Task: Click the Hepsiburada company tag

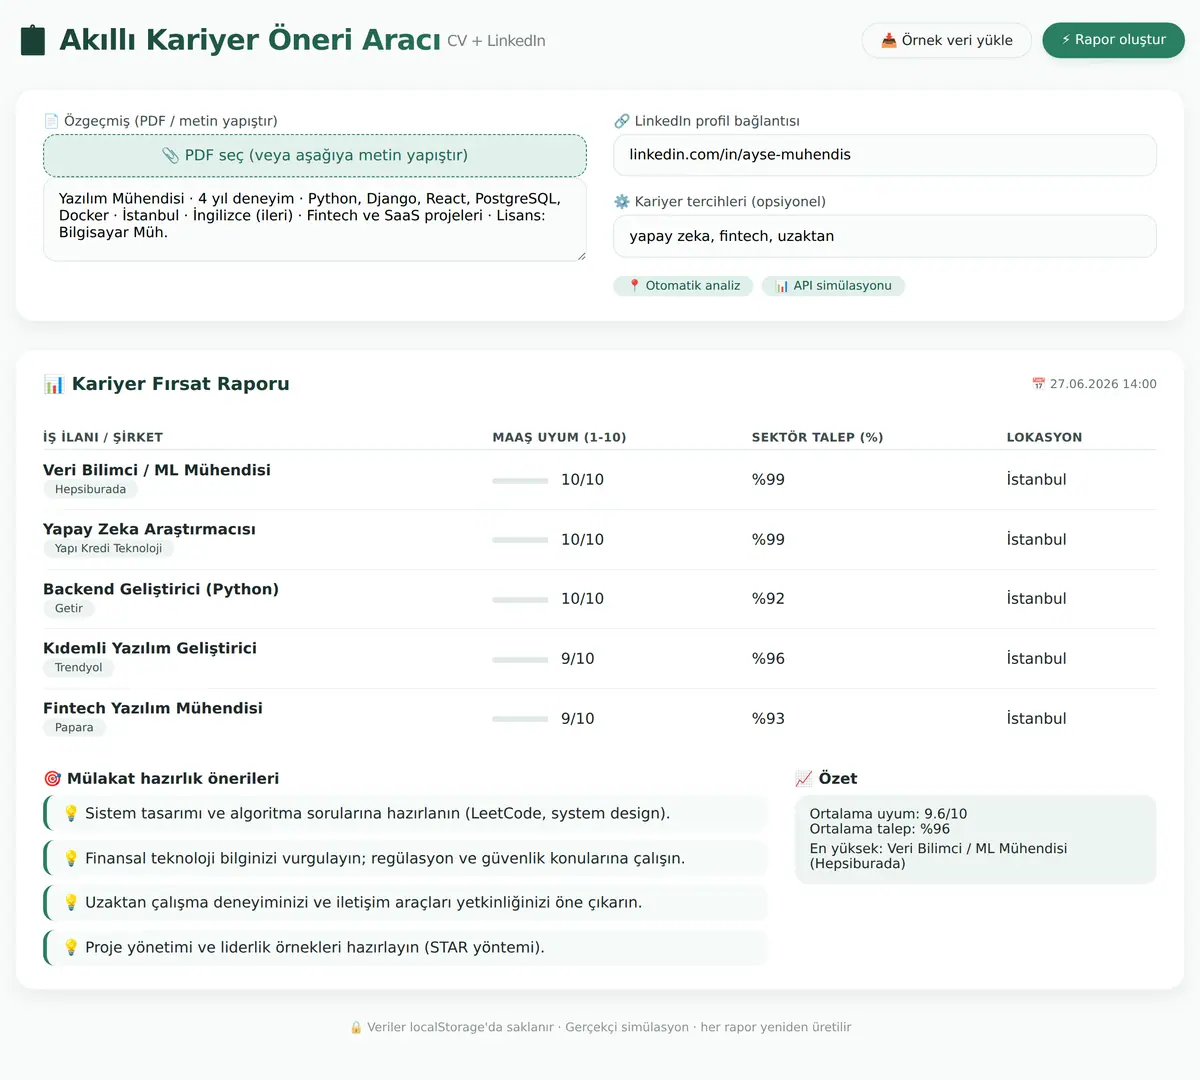Action: click(90, 490)
